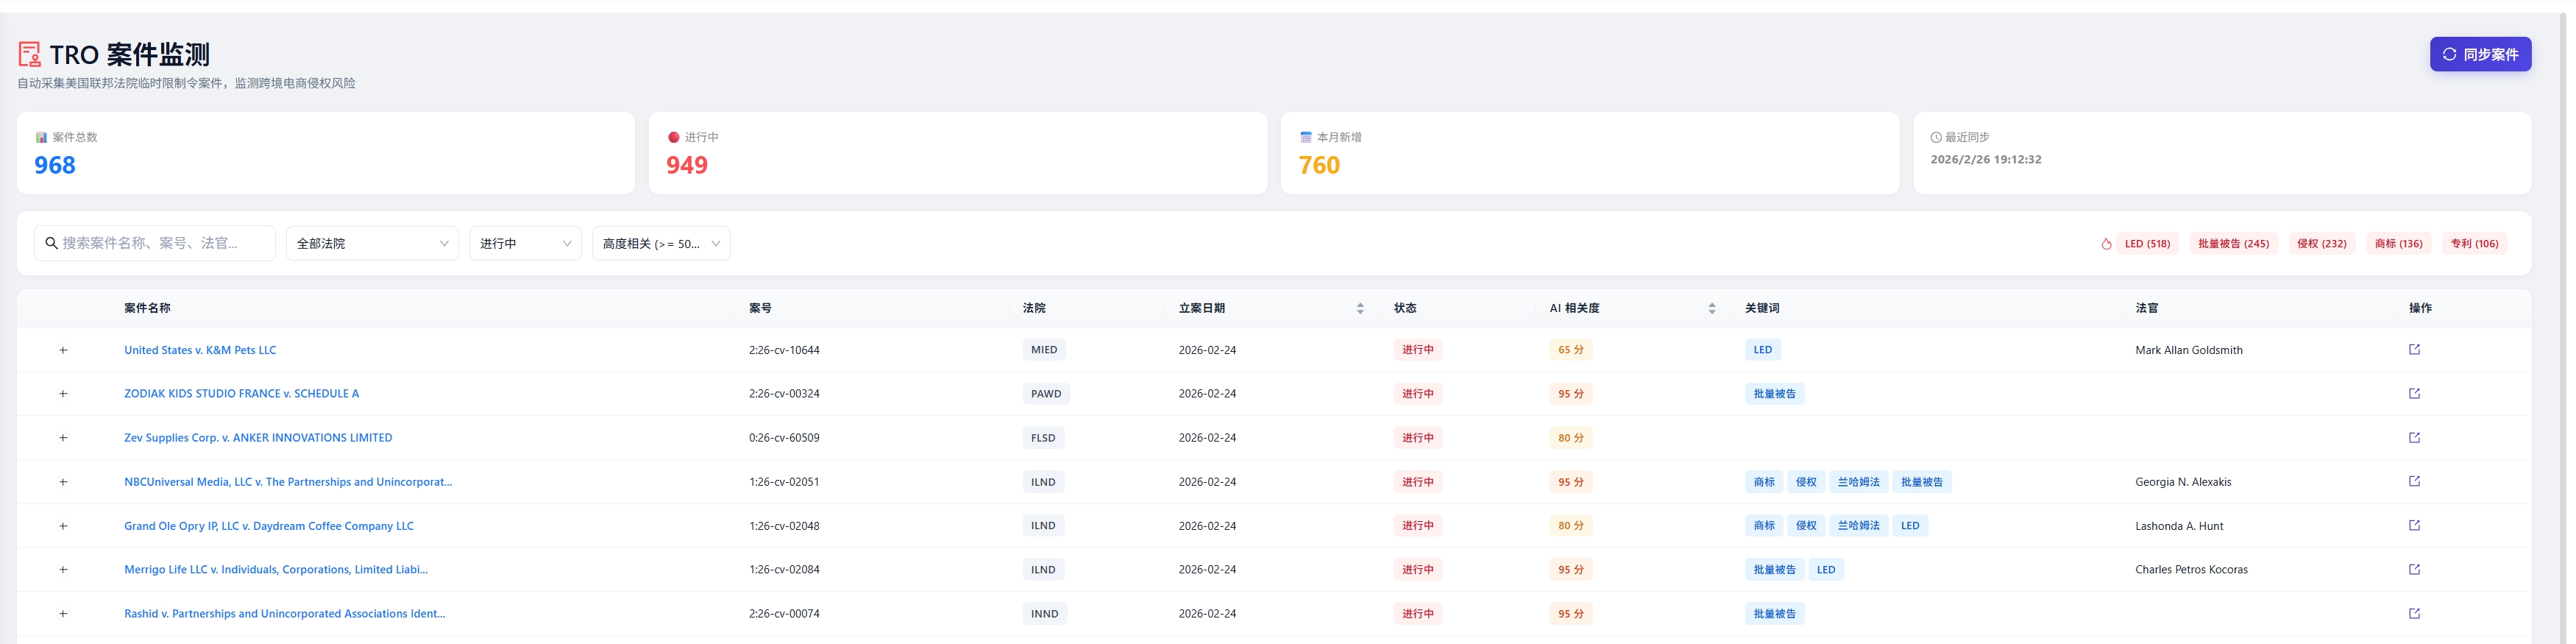Open the 全部法院 court filter dropdown

[x=372, y=244]
